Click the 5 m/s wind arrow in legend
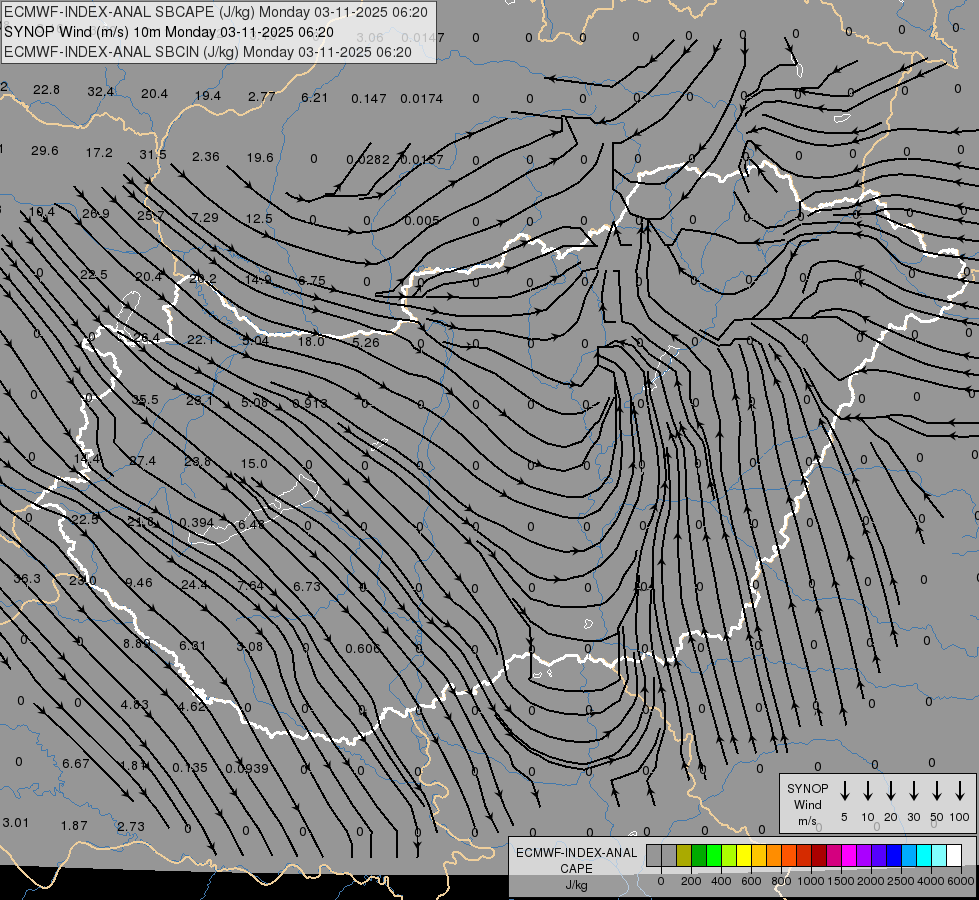 coord(845,791)
